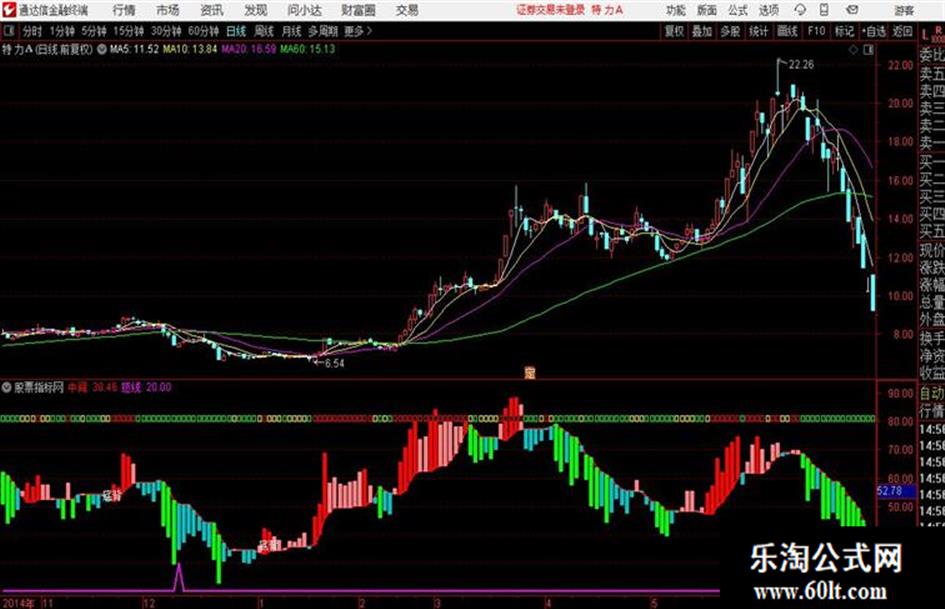Click the mobile phone icon
The height and width of the screenshot is (609, 945).
(824, 10)
